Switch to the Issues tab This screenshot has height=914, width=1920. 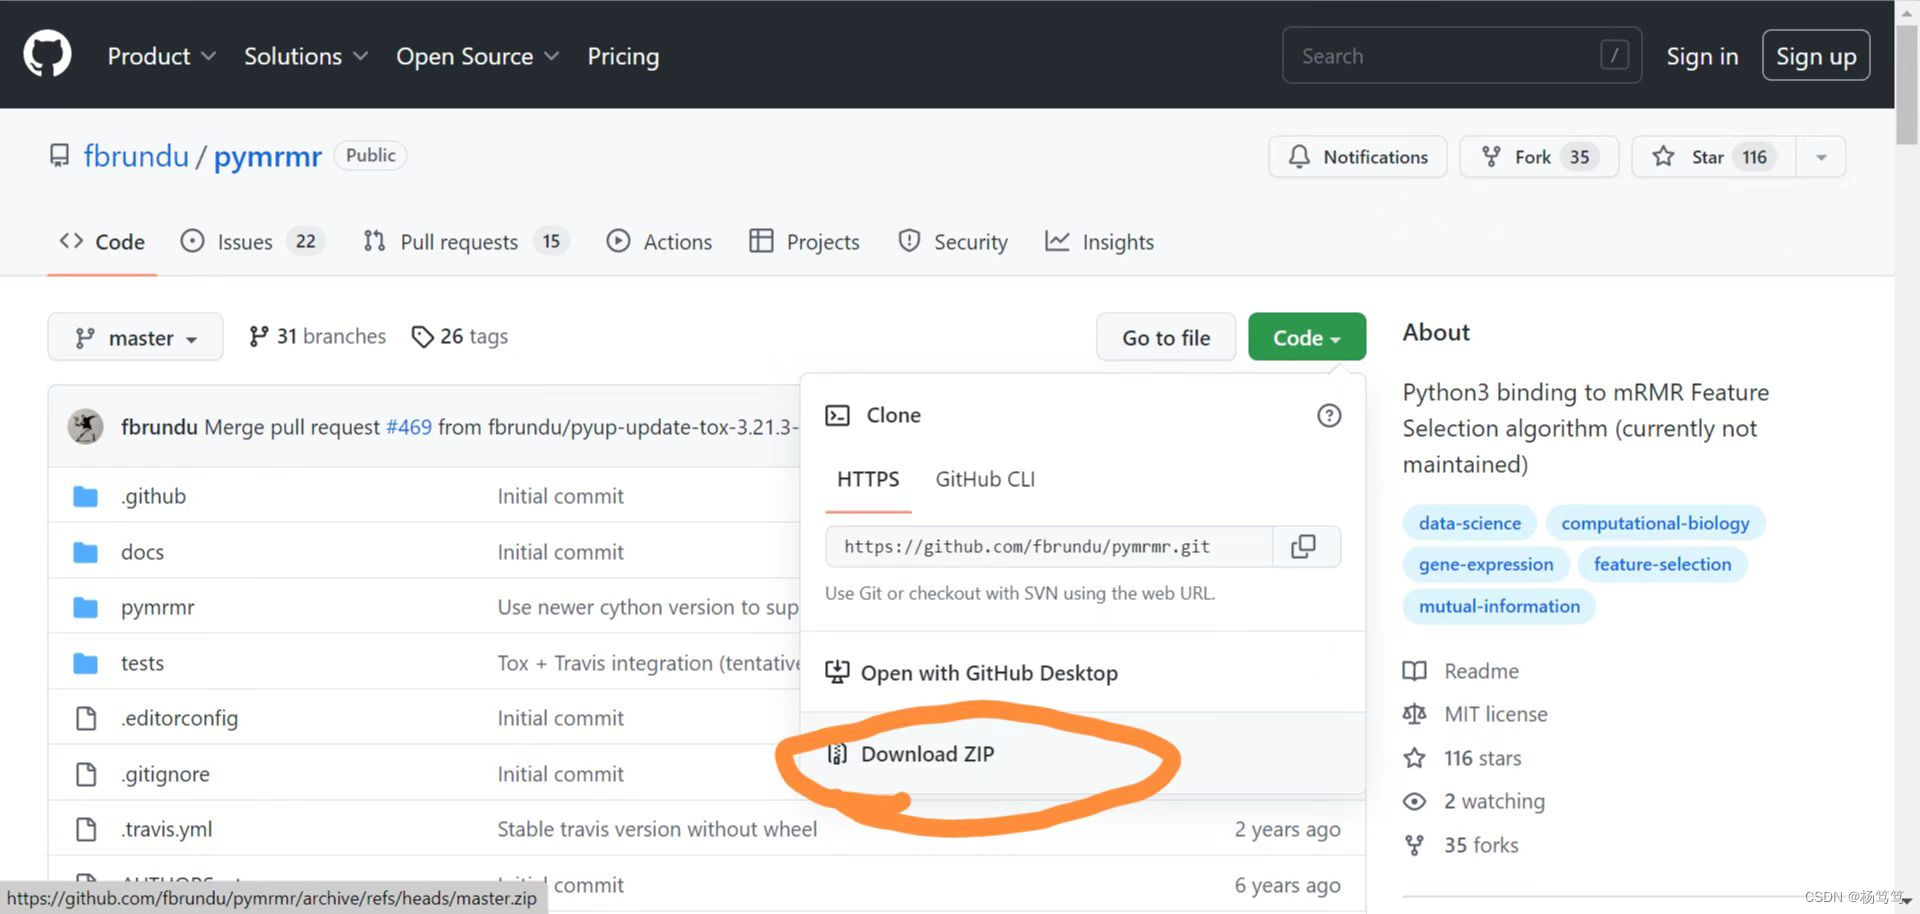251,242
